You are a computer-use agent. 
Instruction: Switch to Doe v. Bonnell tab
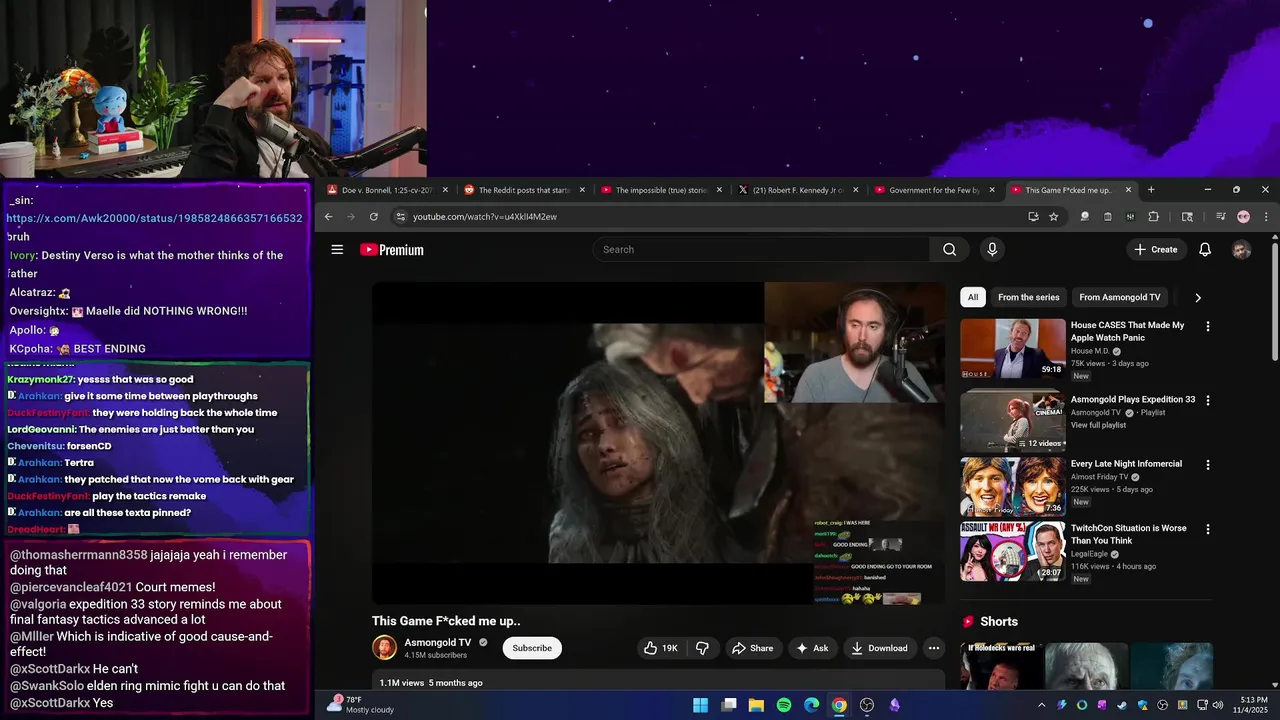[385, 190]
